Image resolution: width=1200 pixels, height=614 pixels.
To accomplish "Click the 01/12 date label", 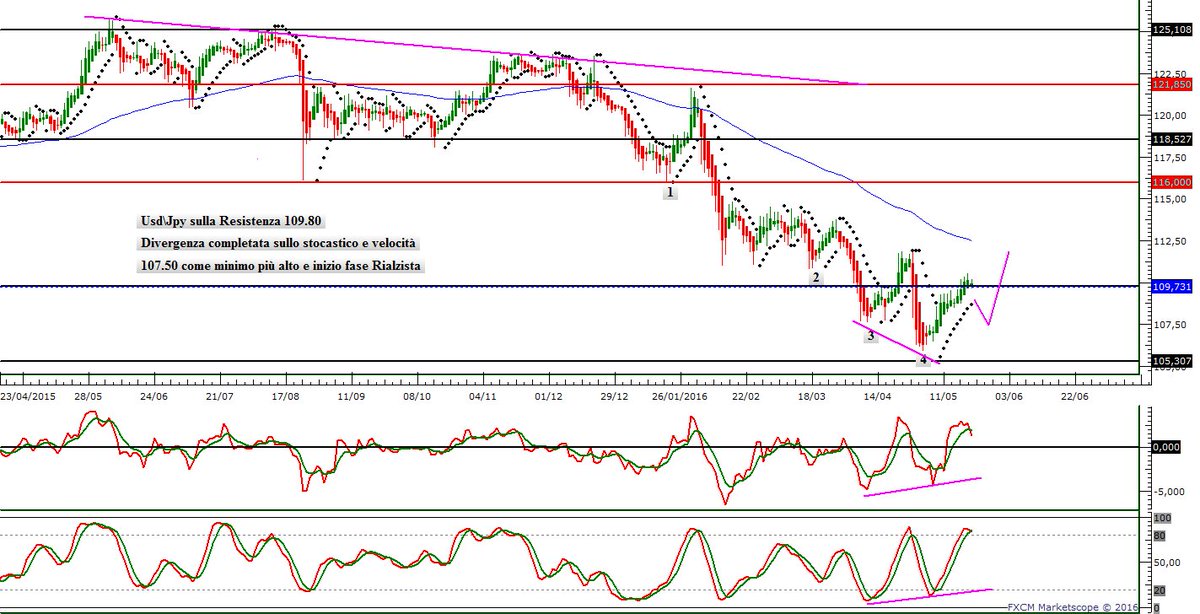I will coord(549,396).
